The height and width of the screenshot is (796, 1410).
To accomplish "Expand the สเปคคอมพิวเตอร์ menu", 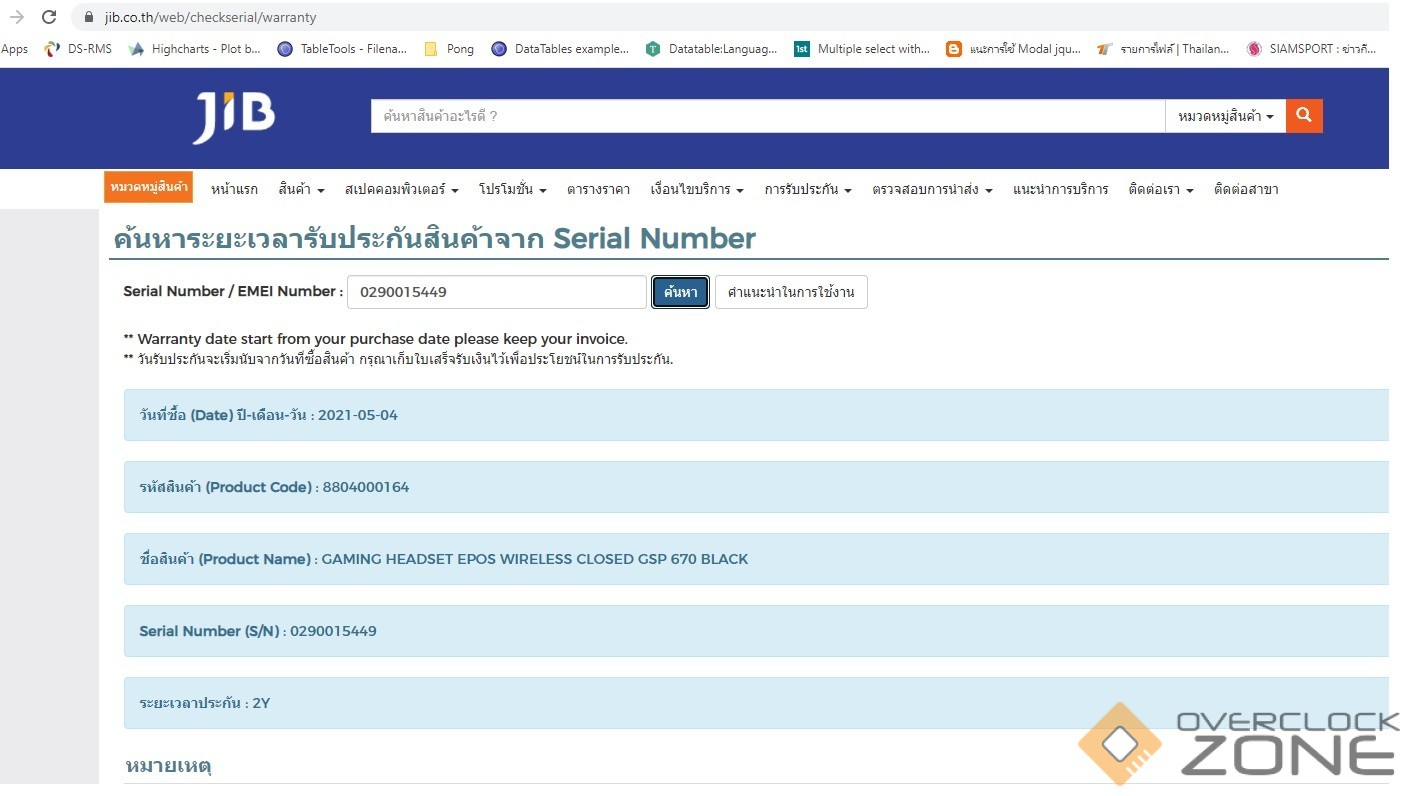I will tap(401, 189).
